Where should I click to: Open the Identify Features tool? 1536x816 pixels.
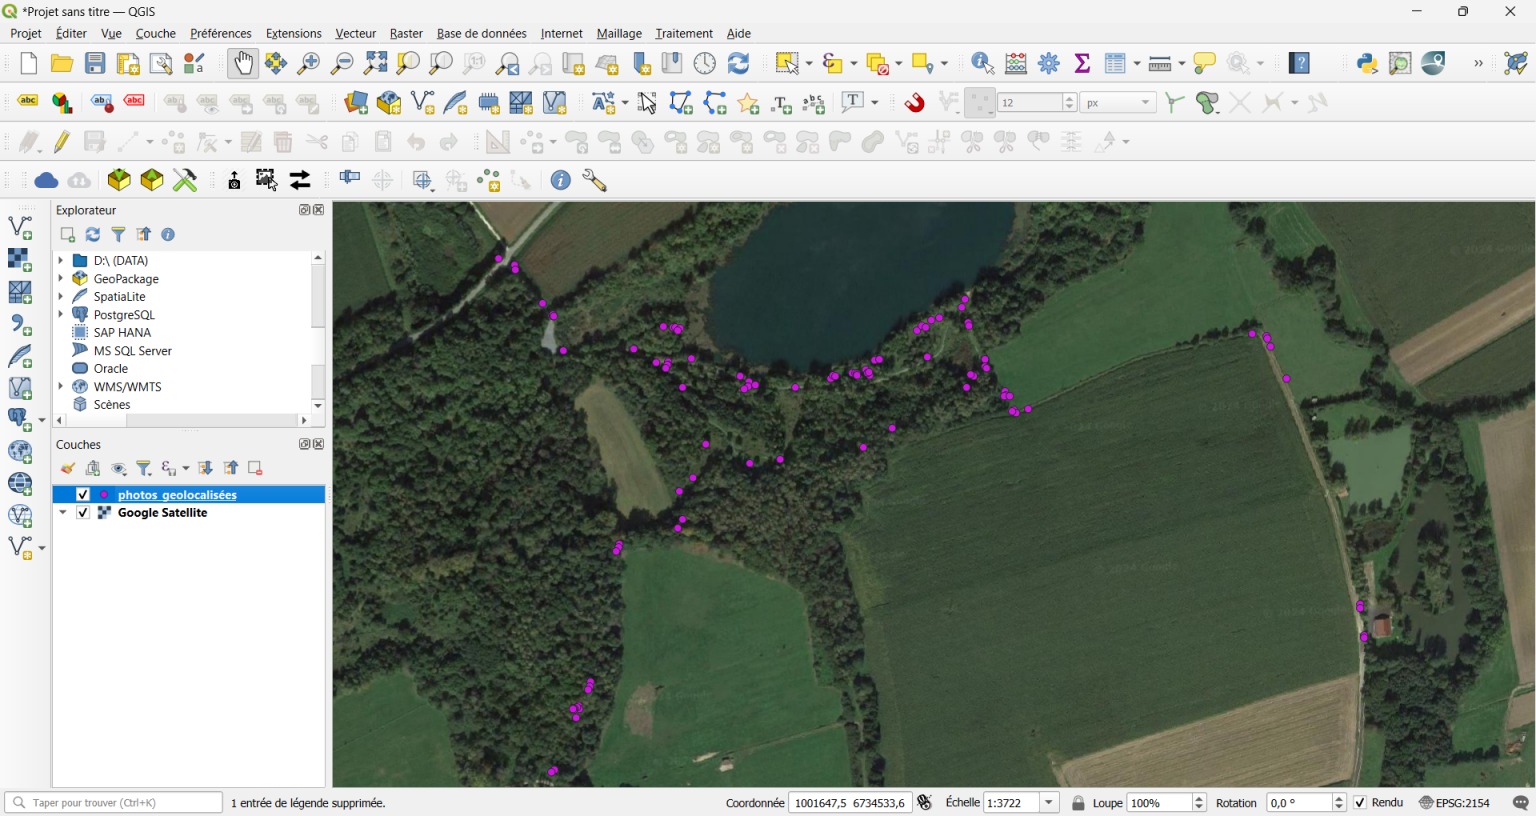(x=982, y=62)
